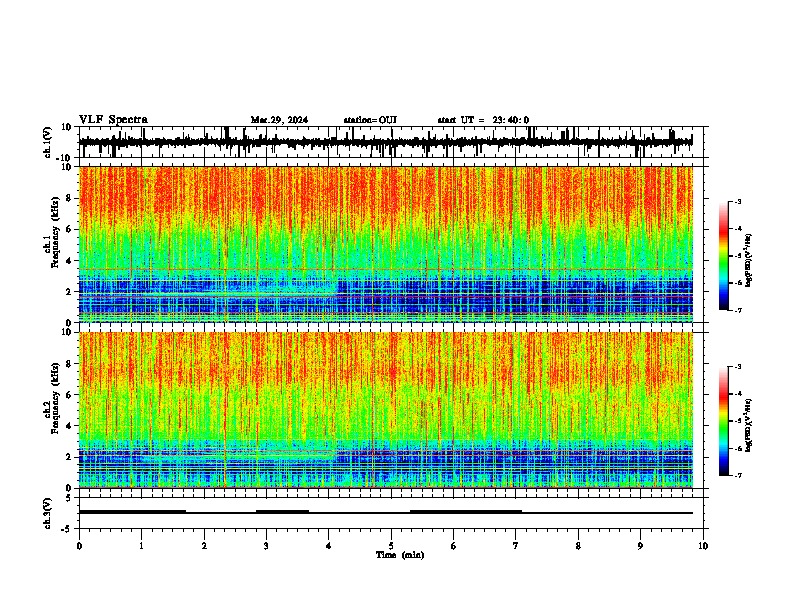
Task: Click the Mar.29, 2024 date label
Action: pos(279,120)
